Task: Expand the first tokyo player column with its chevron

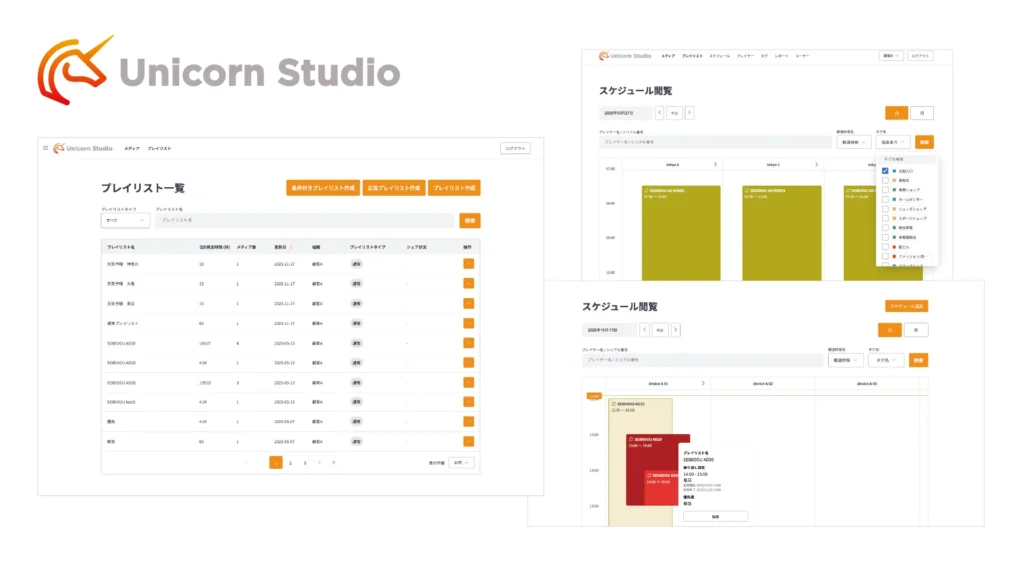Action: tap(715, 165)
